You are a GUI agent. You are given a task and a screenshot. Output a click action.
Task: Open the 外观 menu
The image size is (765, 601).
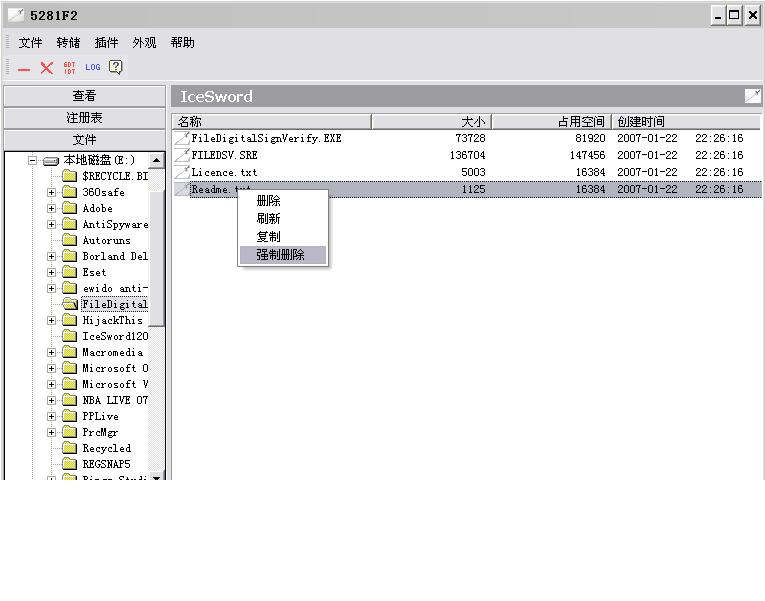(144, 43)
